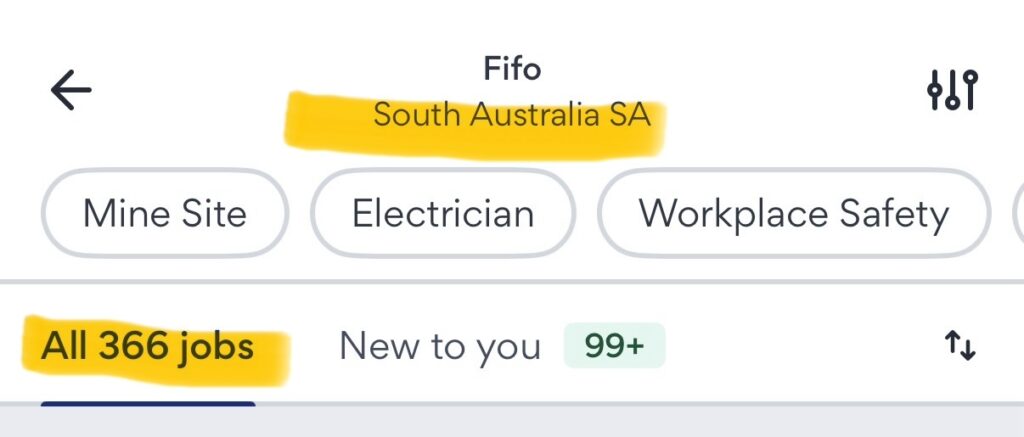Click the blue underline beneath All jobs
Image resolution: width=1024 pixels, height=437 pixels.
click(148, 404)
